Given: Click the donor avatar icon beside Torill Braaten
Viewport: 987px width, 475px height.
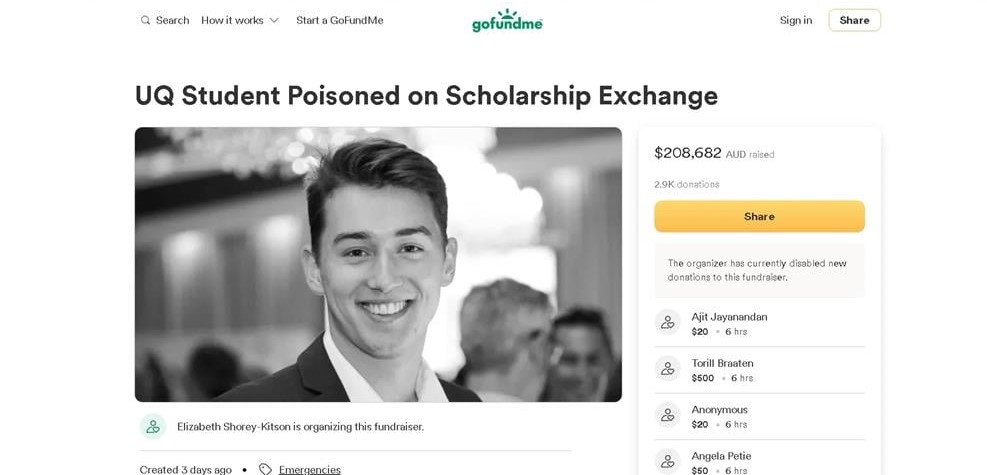Looking at the screenshot, I should 667,369.
